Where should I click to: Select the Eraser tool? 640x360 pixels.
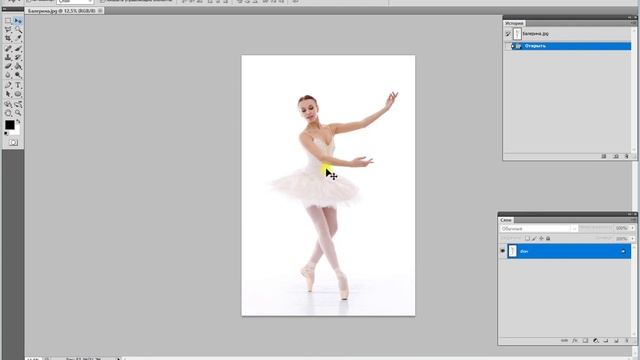[8, 67]
